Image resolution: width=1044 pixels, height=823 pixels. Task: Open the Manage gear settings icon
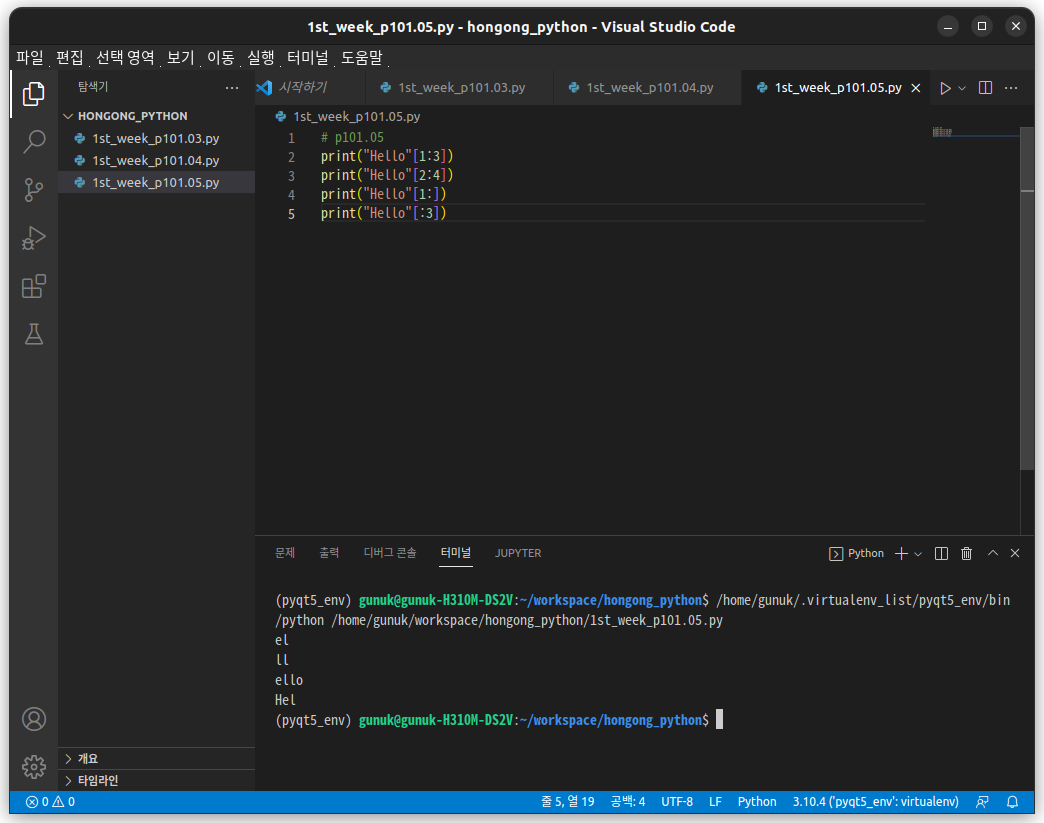33,767
